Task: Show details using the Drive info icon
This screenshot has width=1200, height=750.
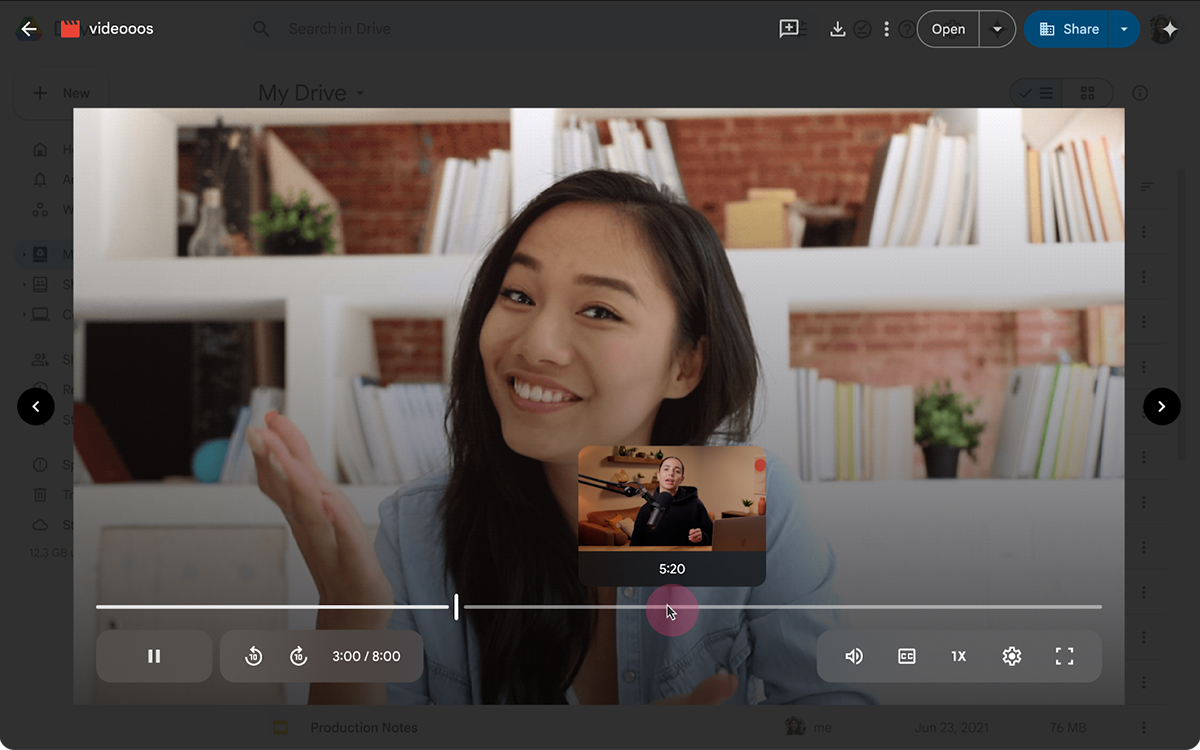Action: pos(1140,93)
